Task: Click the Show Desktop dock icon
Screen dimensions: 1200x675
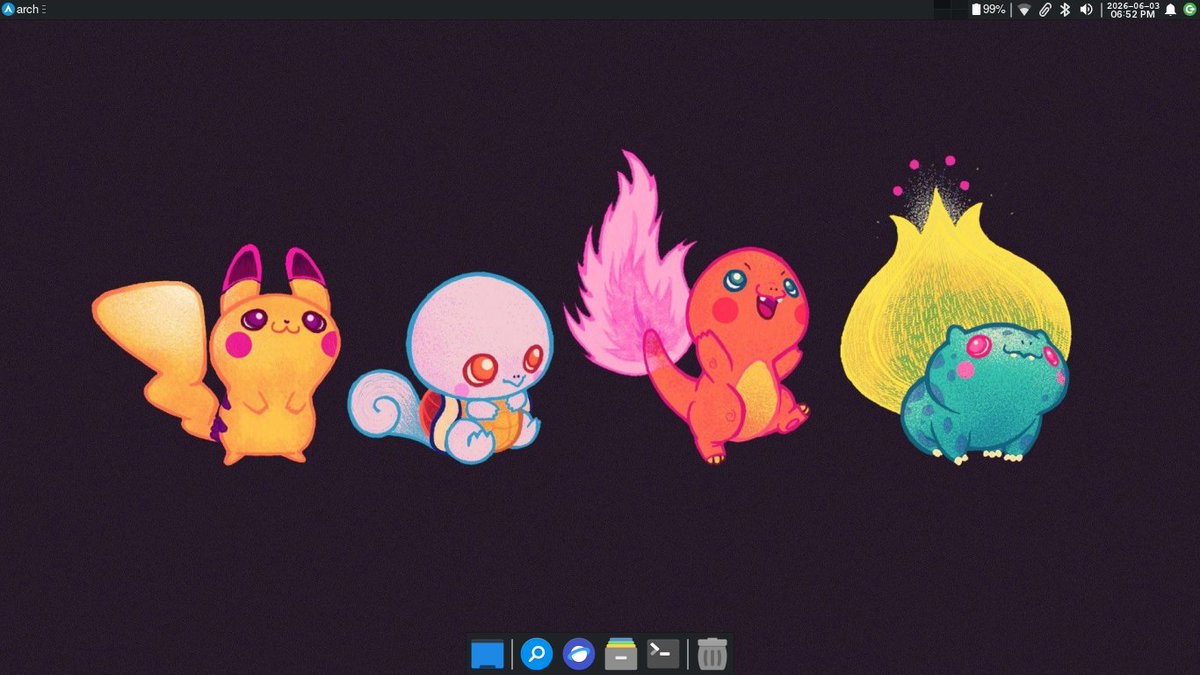Action: tap(487, 654)
